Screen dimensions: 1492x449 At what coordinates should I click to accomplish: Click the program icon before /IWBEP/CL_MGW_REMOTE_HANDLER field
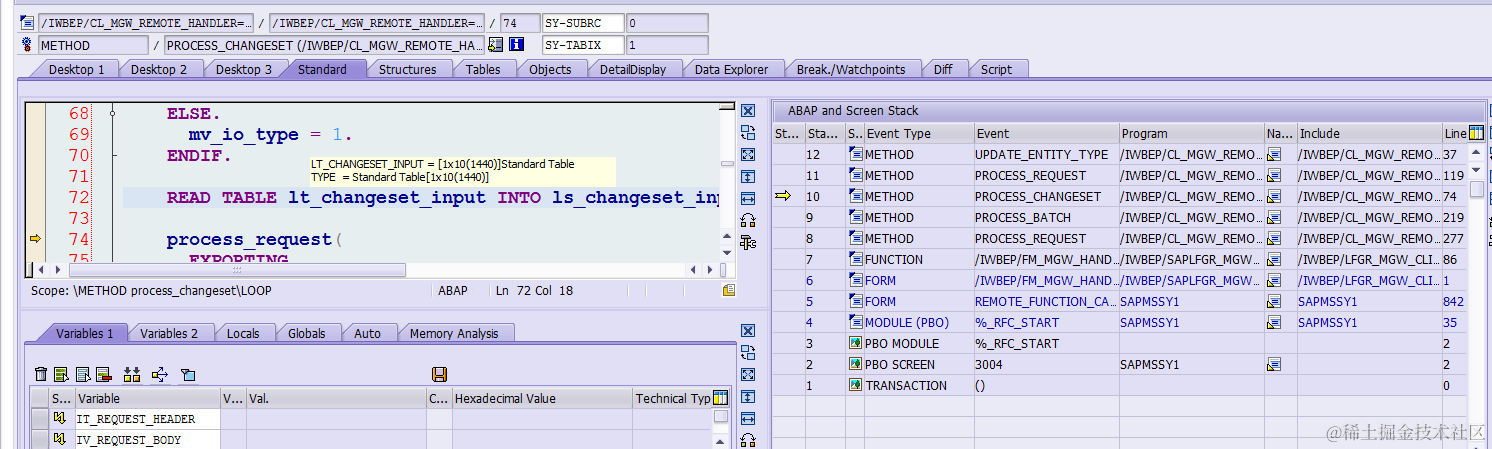(x=27, y=22)
